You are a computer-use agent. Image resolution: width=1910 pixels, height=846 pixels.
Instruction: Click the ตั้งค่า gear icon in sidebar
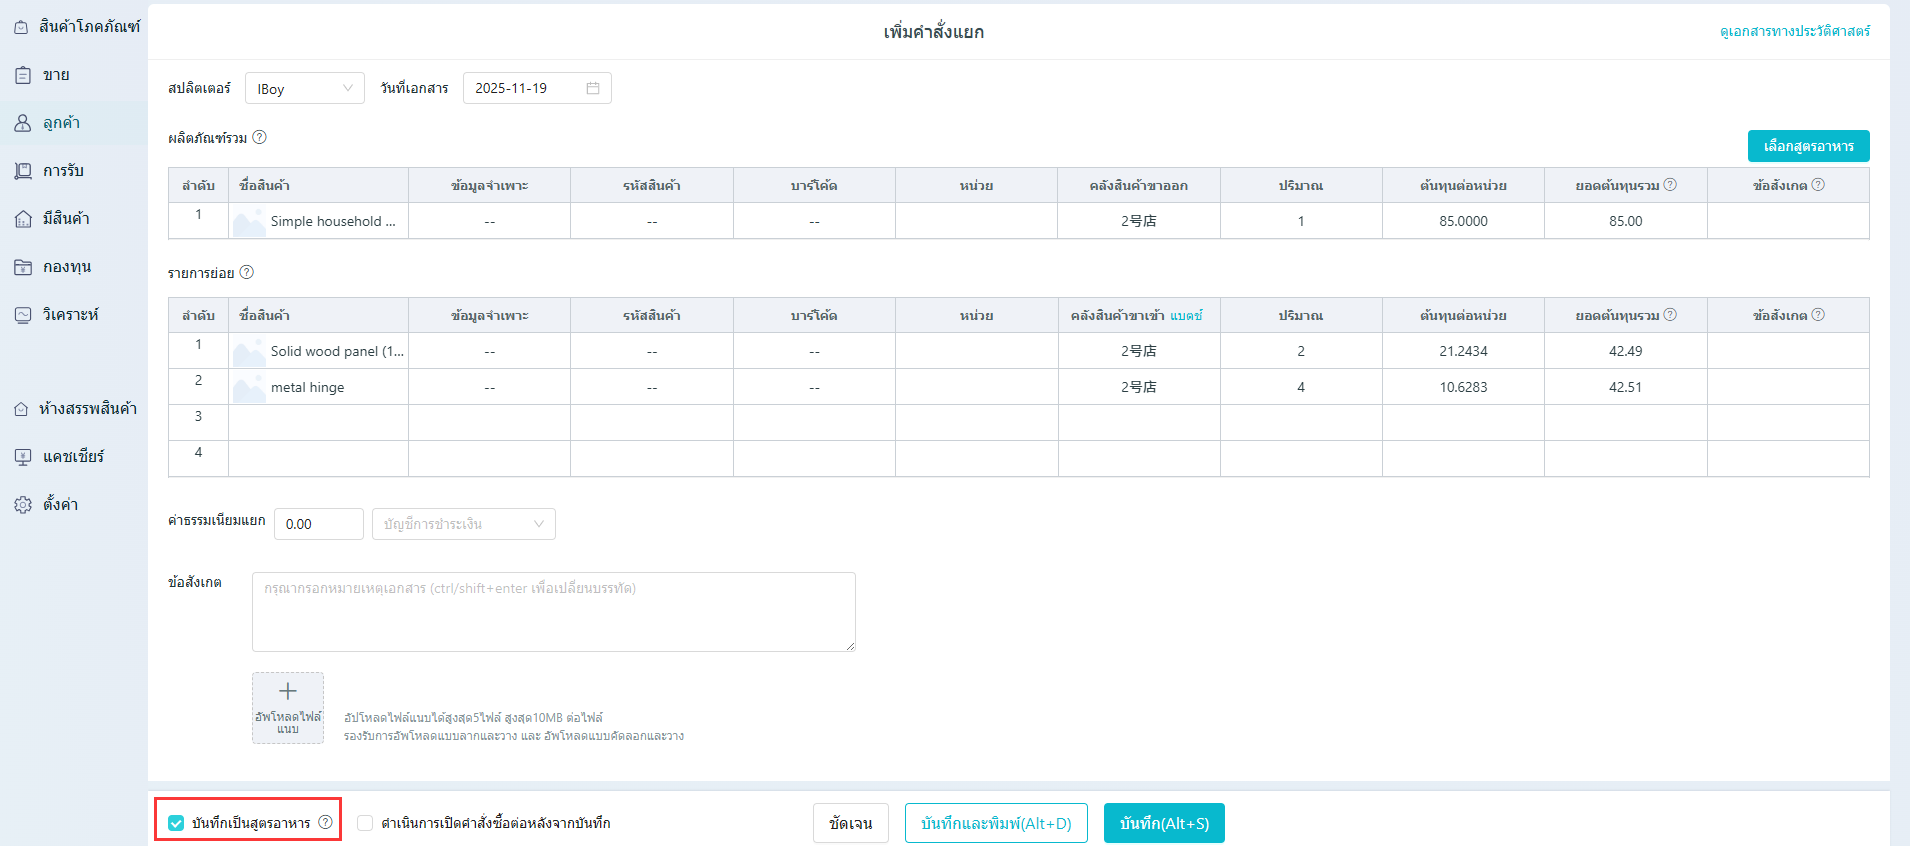pyautogui.click(x=23, y=505)
